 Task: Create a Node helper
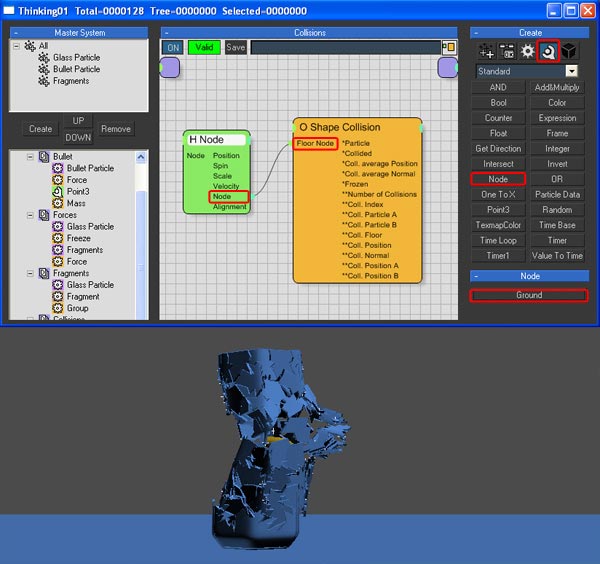pos(498,179)
